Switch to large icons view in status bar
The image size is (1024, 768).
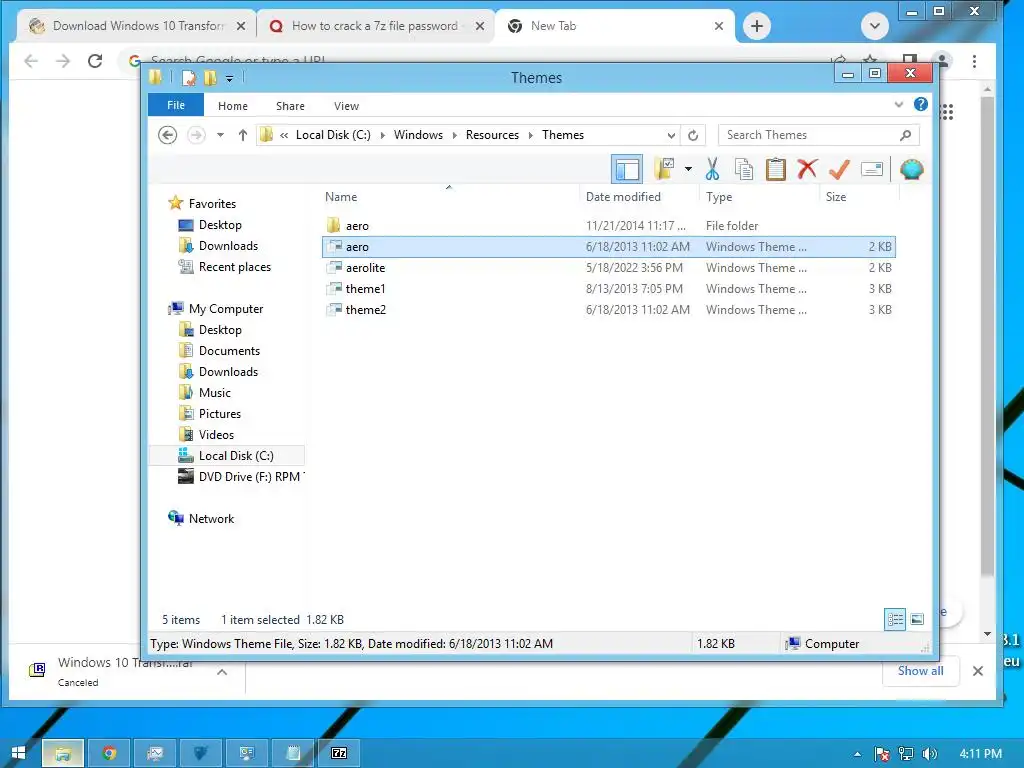[x=917, y=619]
